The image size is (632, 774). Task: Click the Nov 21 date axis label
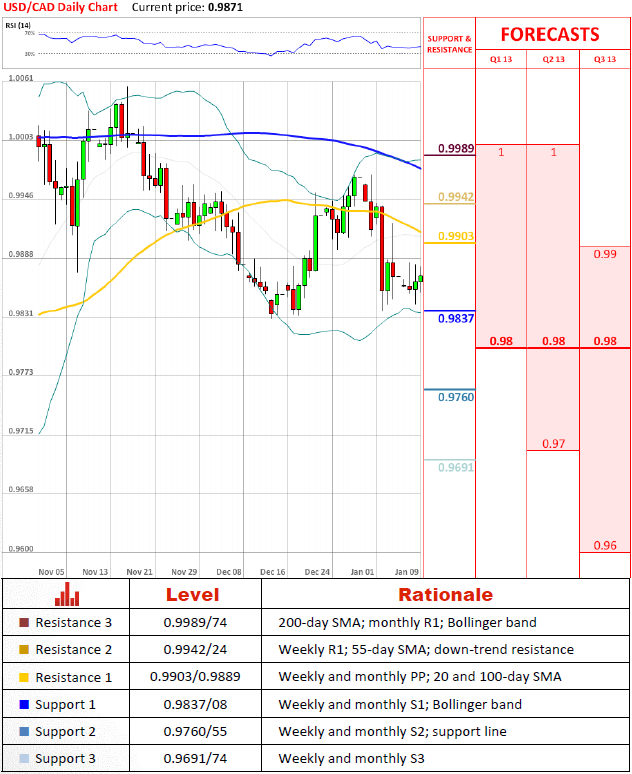pos(139,572)
